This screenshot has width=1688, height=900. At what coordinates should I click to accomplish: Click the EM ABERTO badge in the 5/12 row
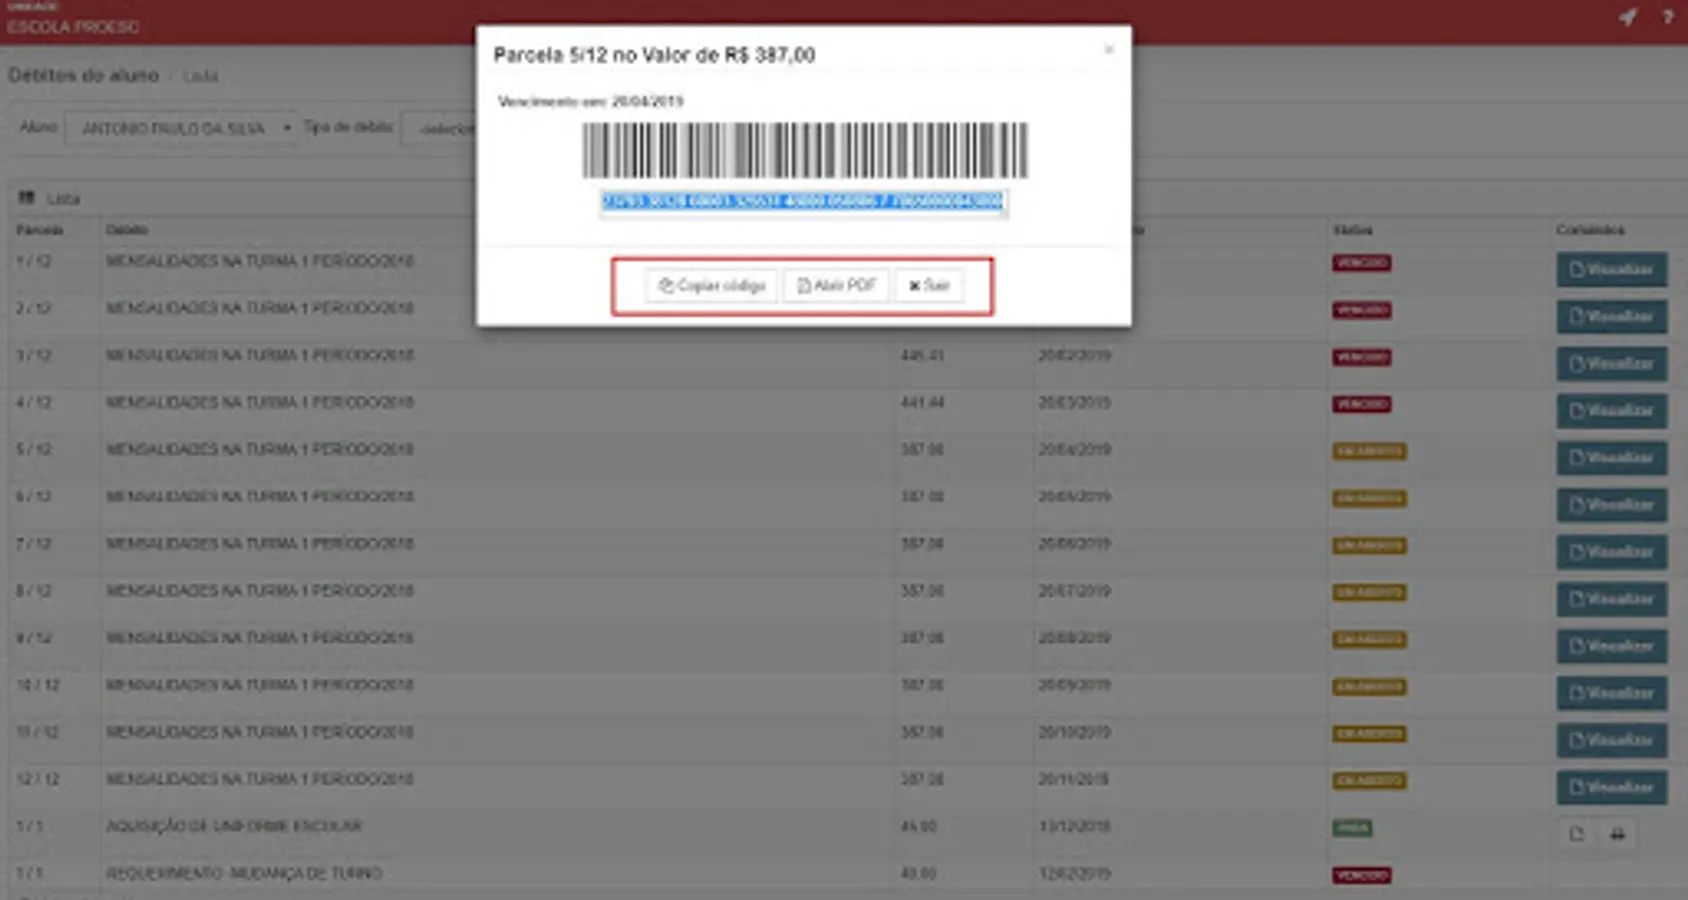pos(1370,451)
